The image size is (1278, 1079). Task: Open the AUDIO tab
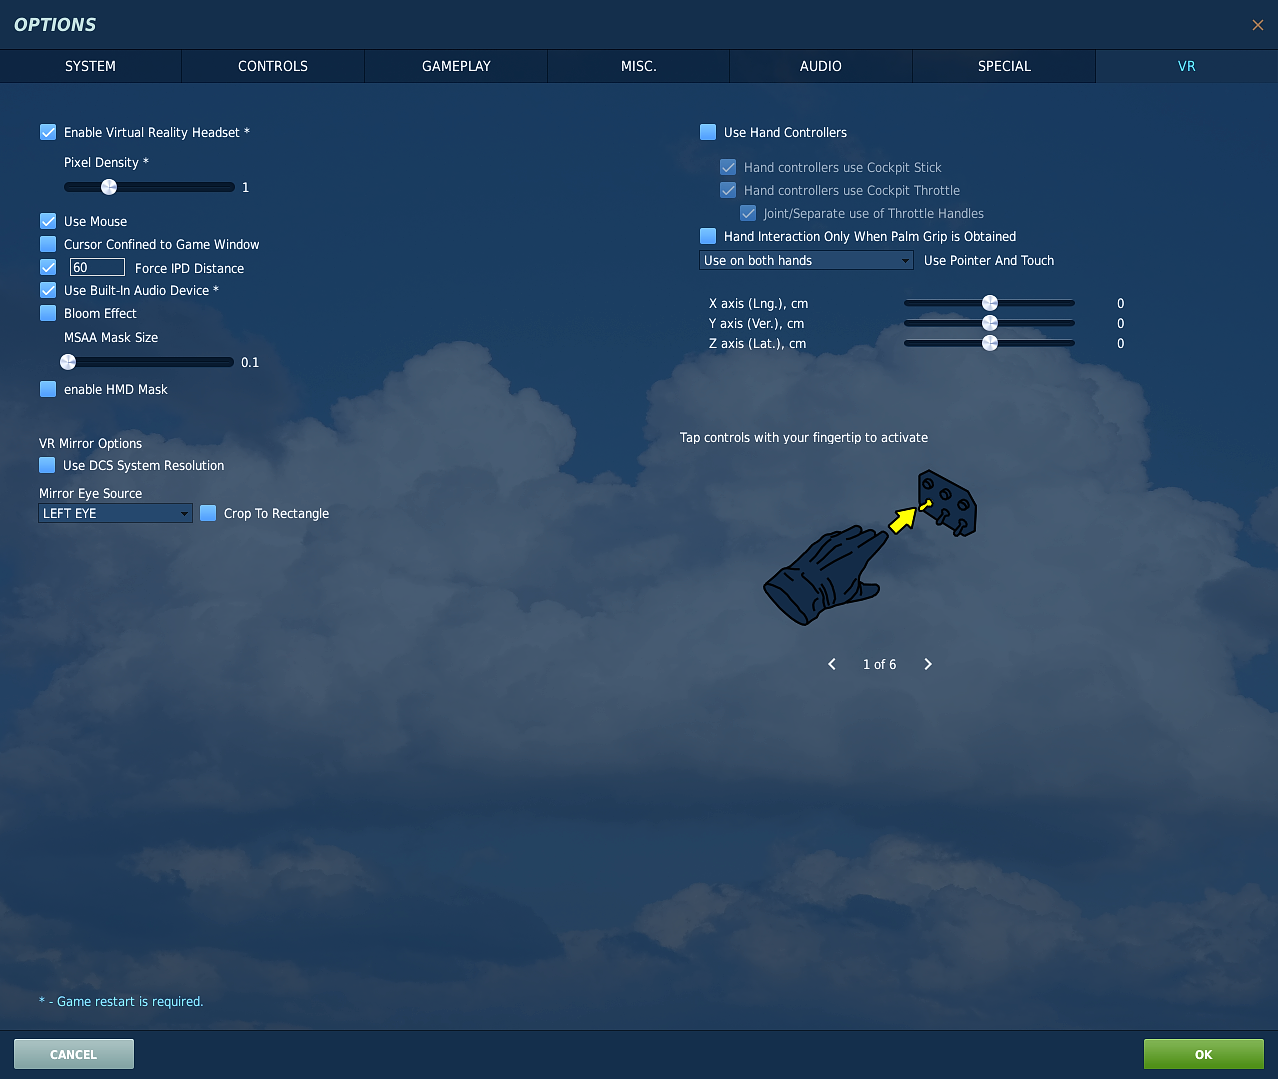click(821, 66)
